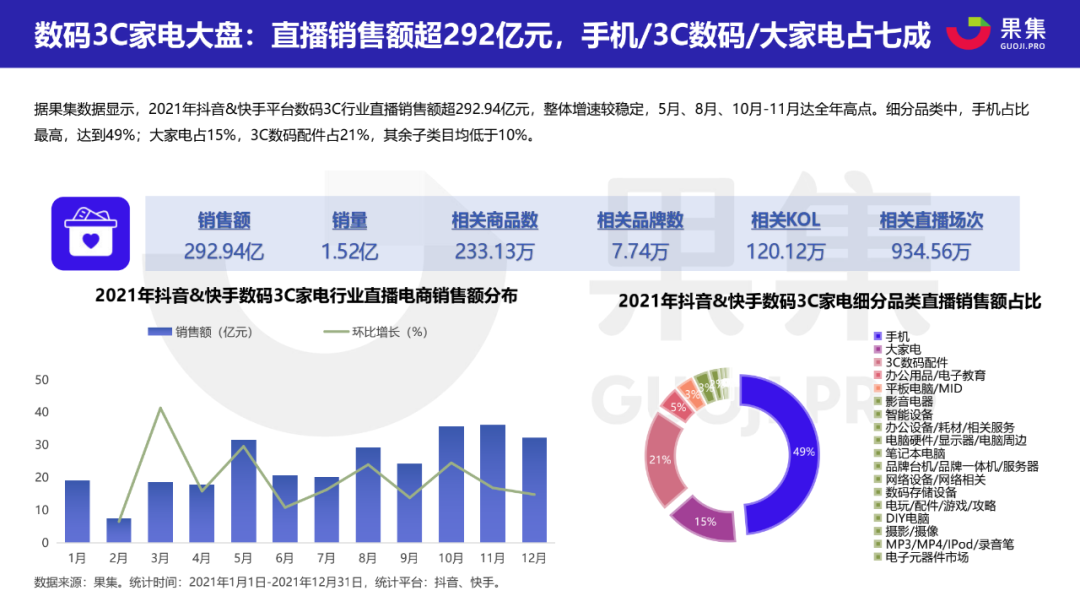This screenshot has width=1080, height=607.
Task: Click the 办公用品/电子教育 legend swatch
Action: (x=878, y=375)
